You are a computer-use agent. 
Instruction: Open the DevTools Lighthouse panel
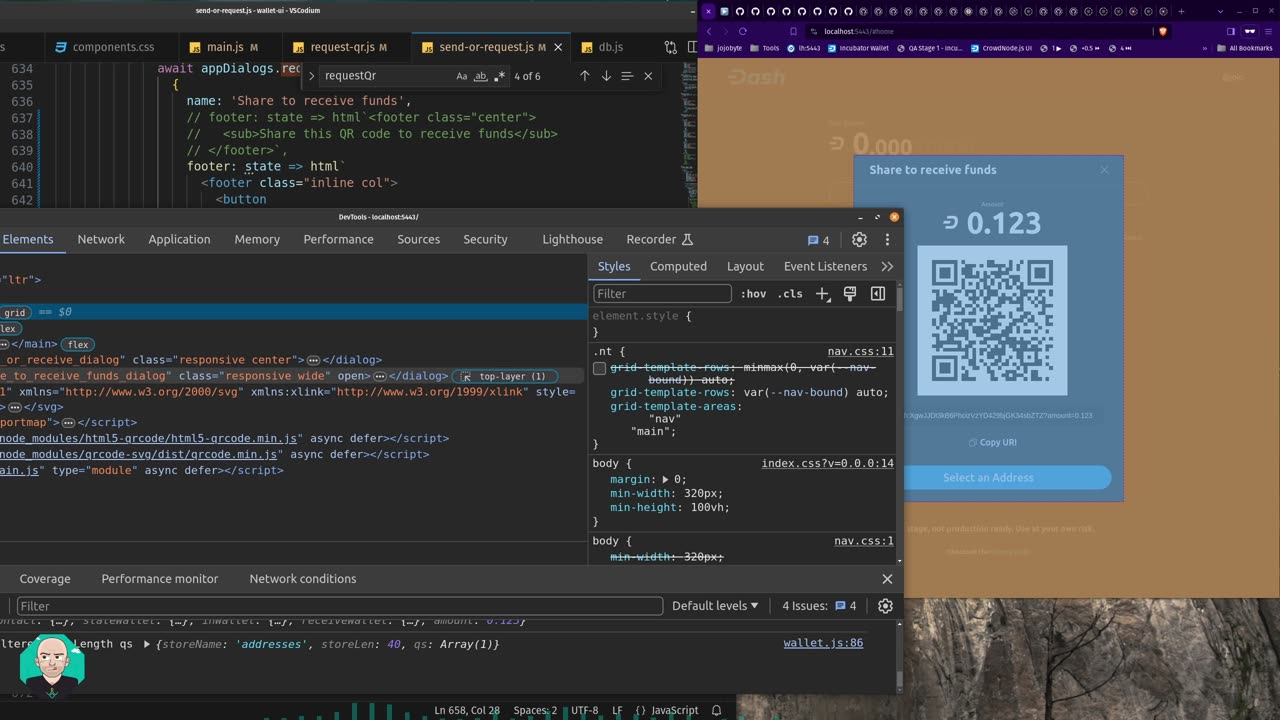(x=572, y=239)
